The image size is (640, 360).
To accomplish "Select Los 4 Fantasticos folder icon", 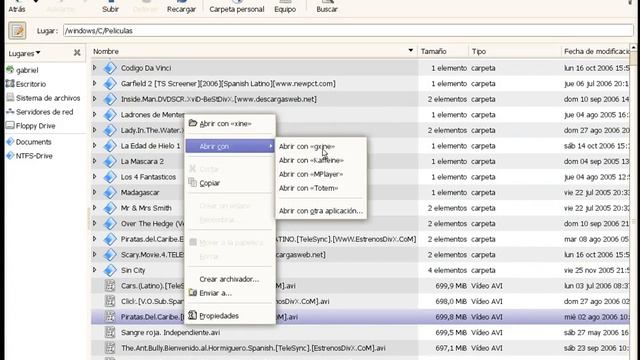I will [x=110, y=177].
